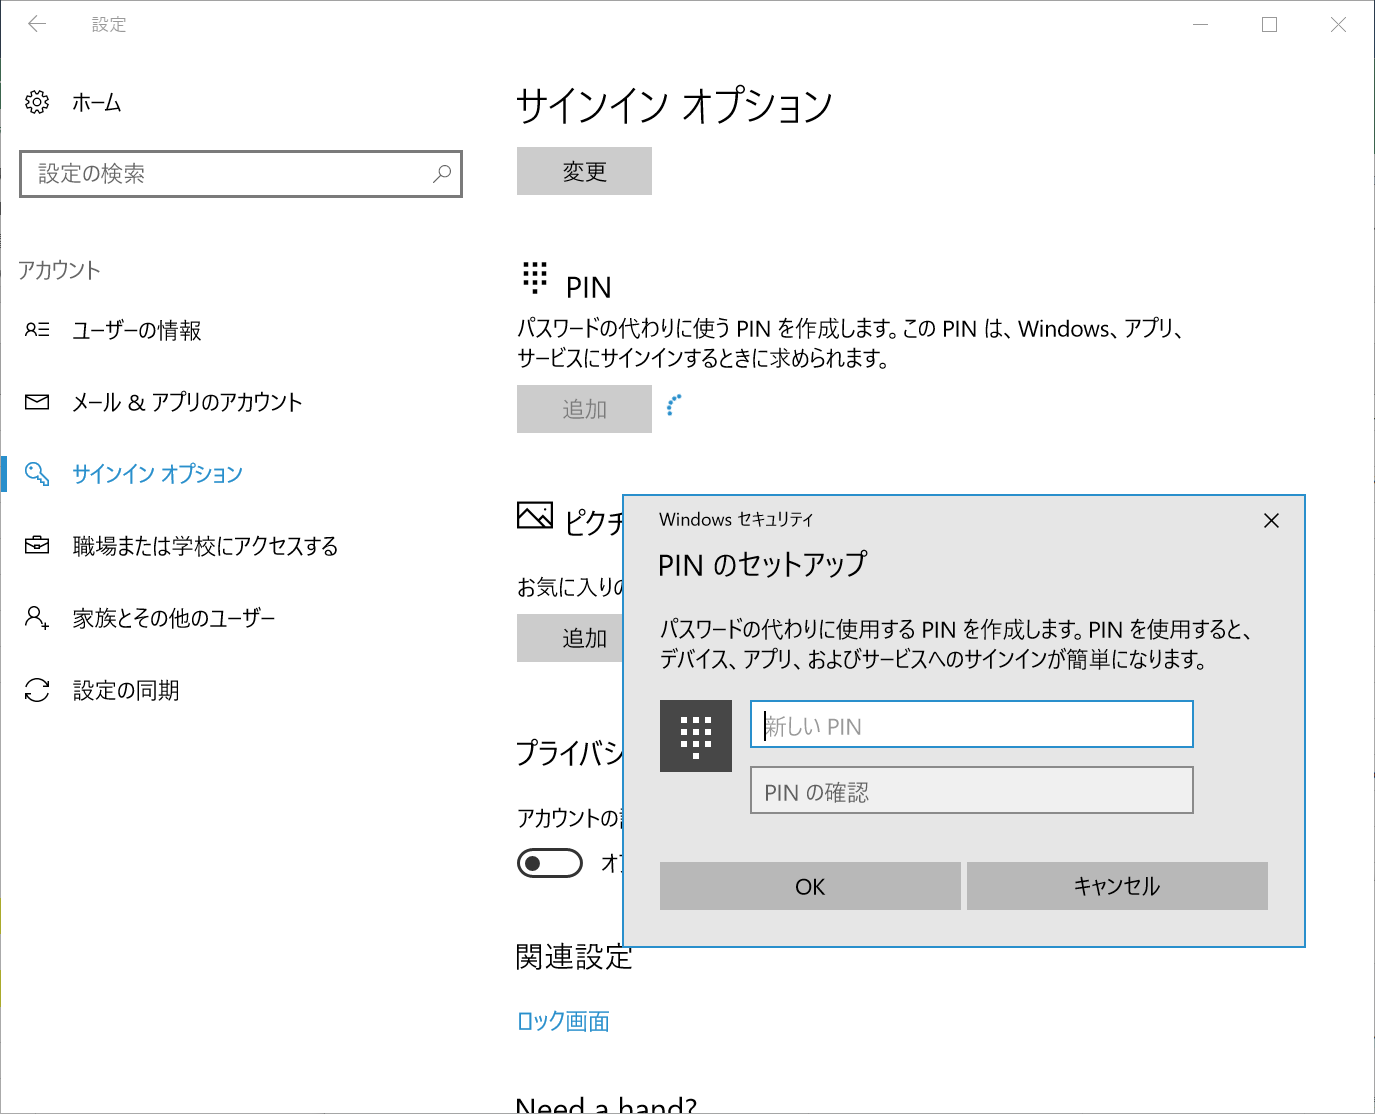Click the 設定の検索 search box
This screenshot has width=1375, height=1114.
click(240, 173)
